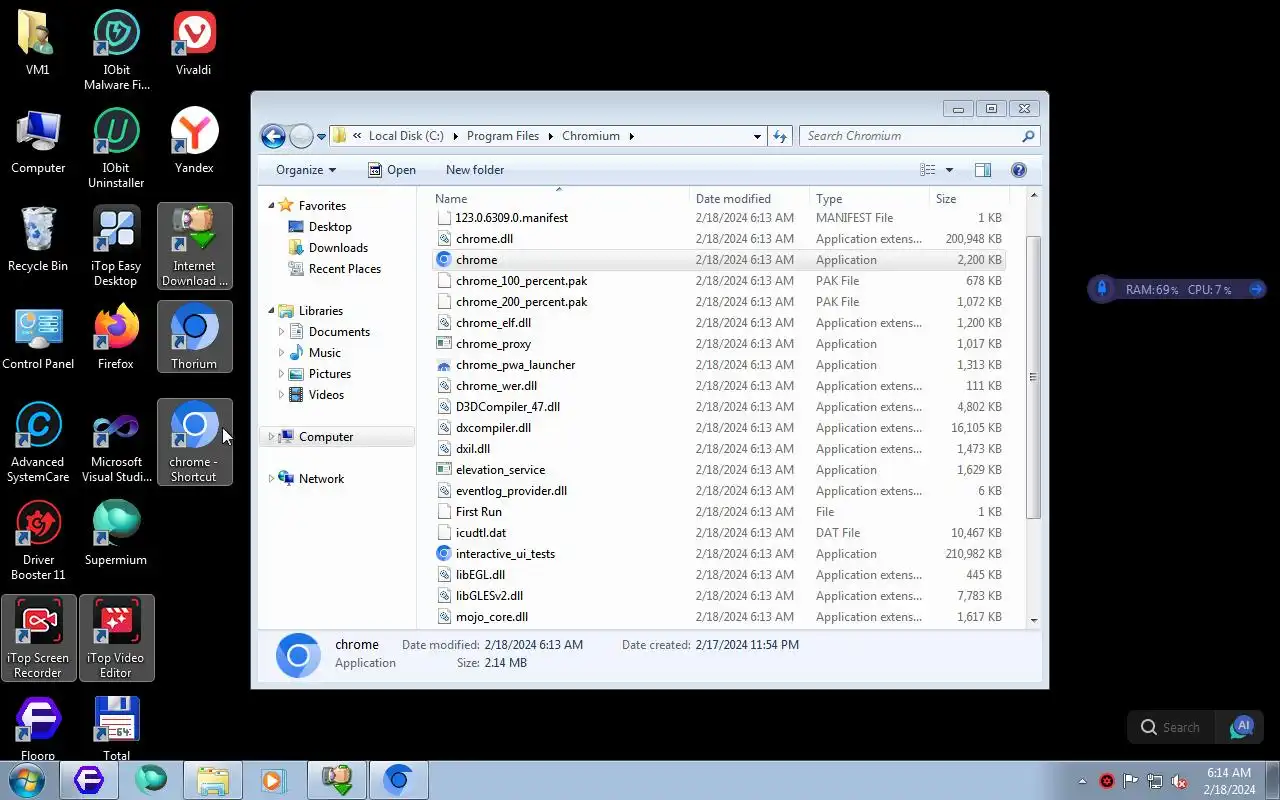Click the New folder toolbar button

(475, 170)
